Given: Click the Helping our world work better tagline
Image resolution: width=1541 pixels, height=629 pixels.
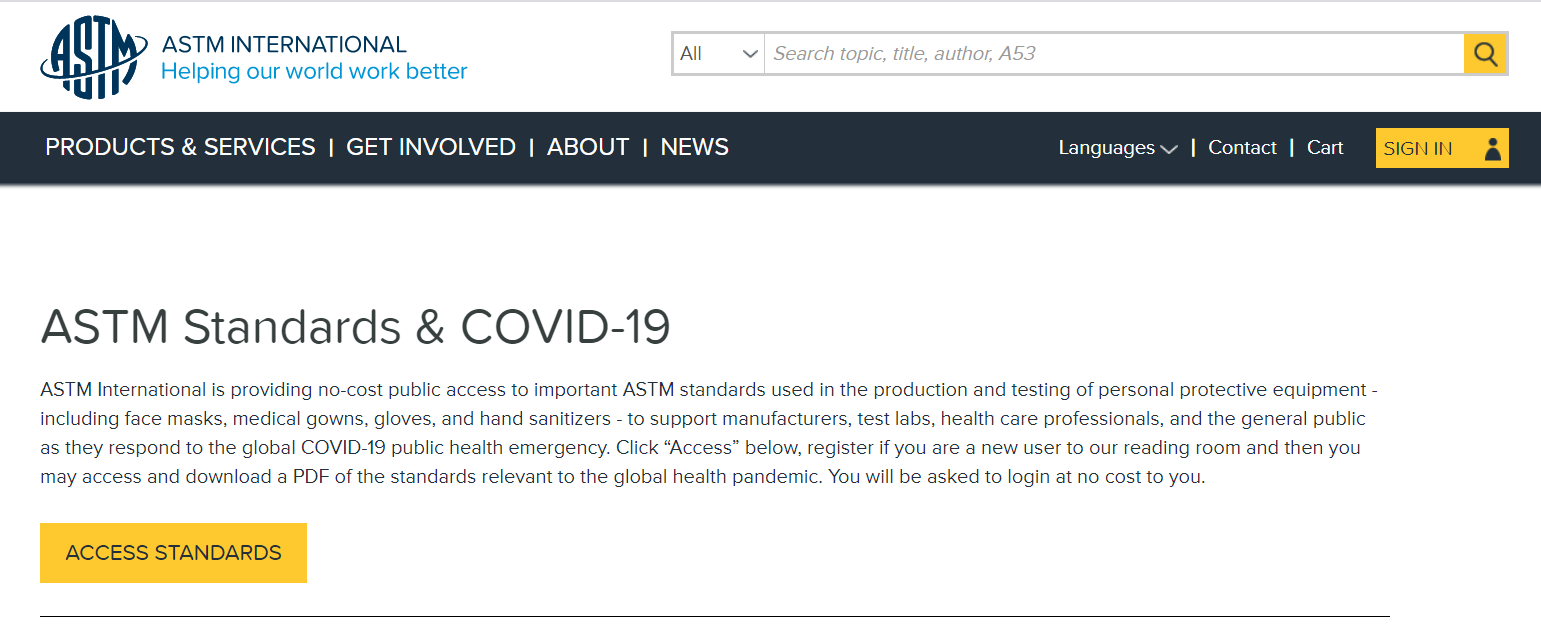Looking at the screenshot, I should click(313, 71).
